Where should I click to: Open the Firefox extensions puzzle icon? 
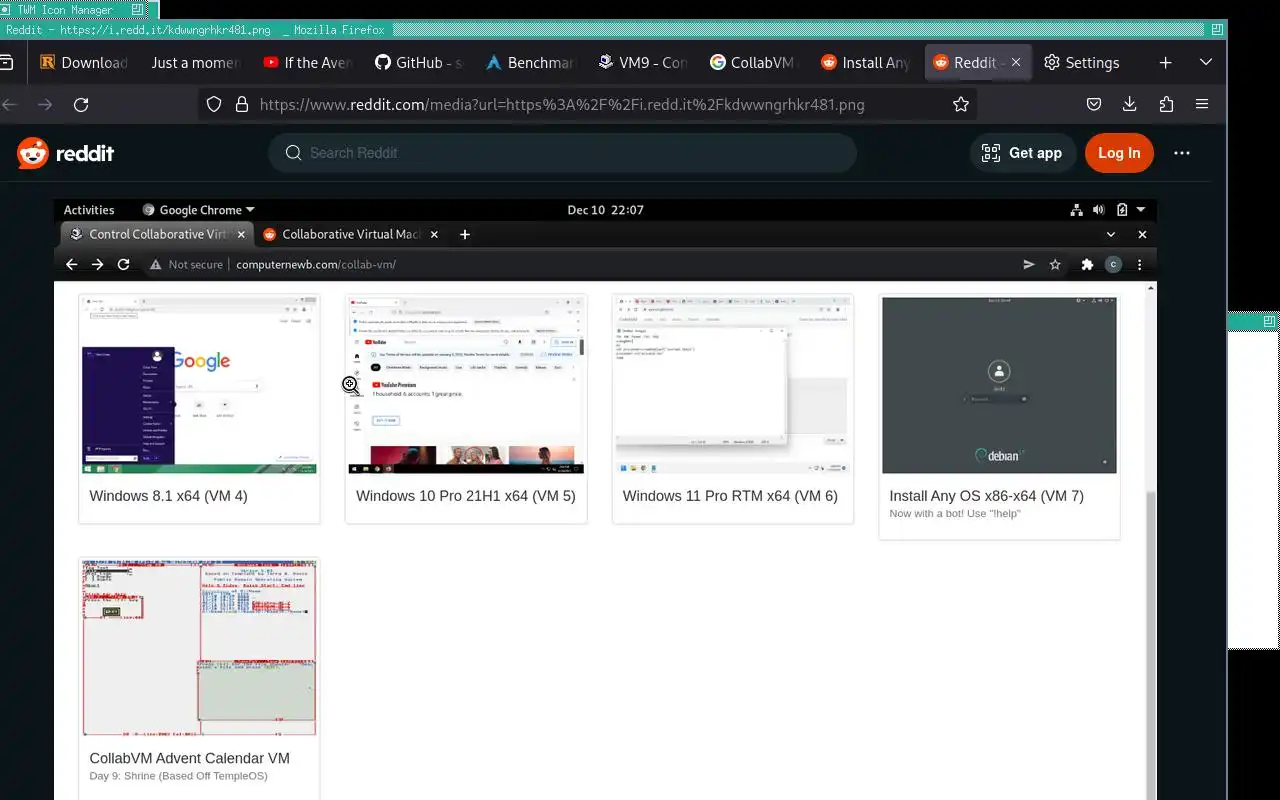coord(1166,104)
